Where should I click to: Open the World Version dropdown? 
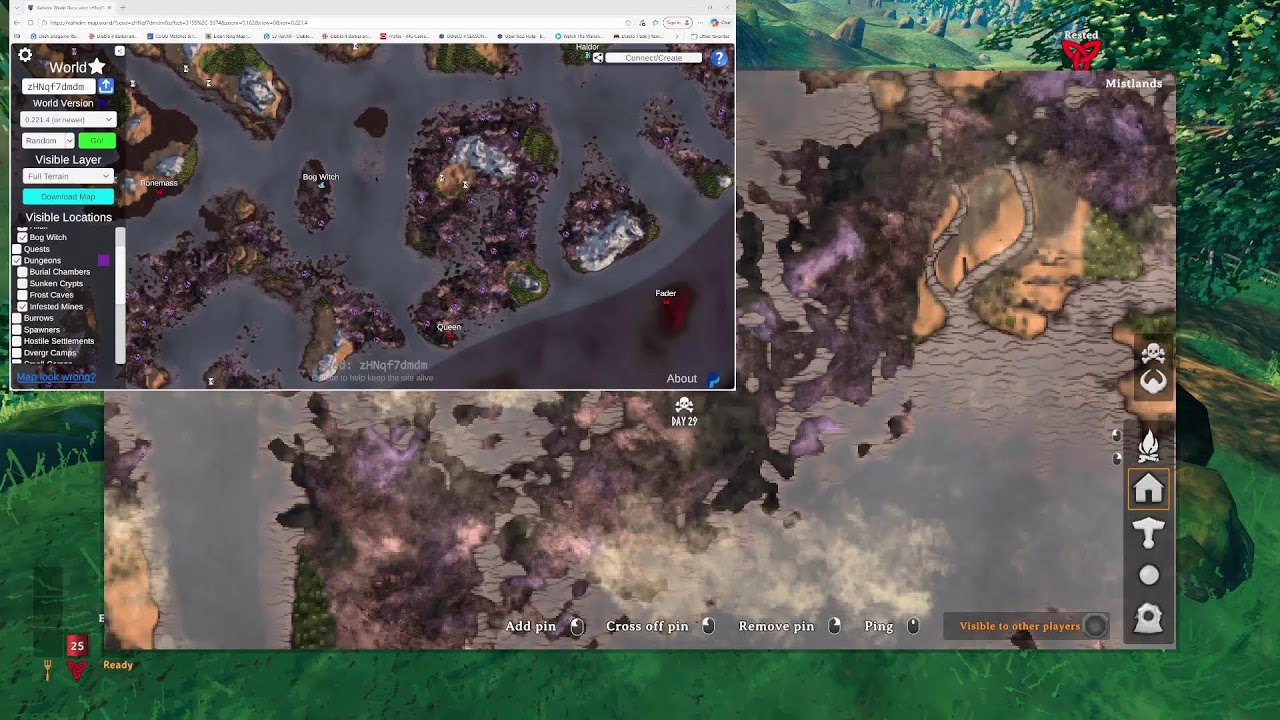click(68, 120)
